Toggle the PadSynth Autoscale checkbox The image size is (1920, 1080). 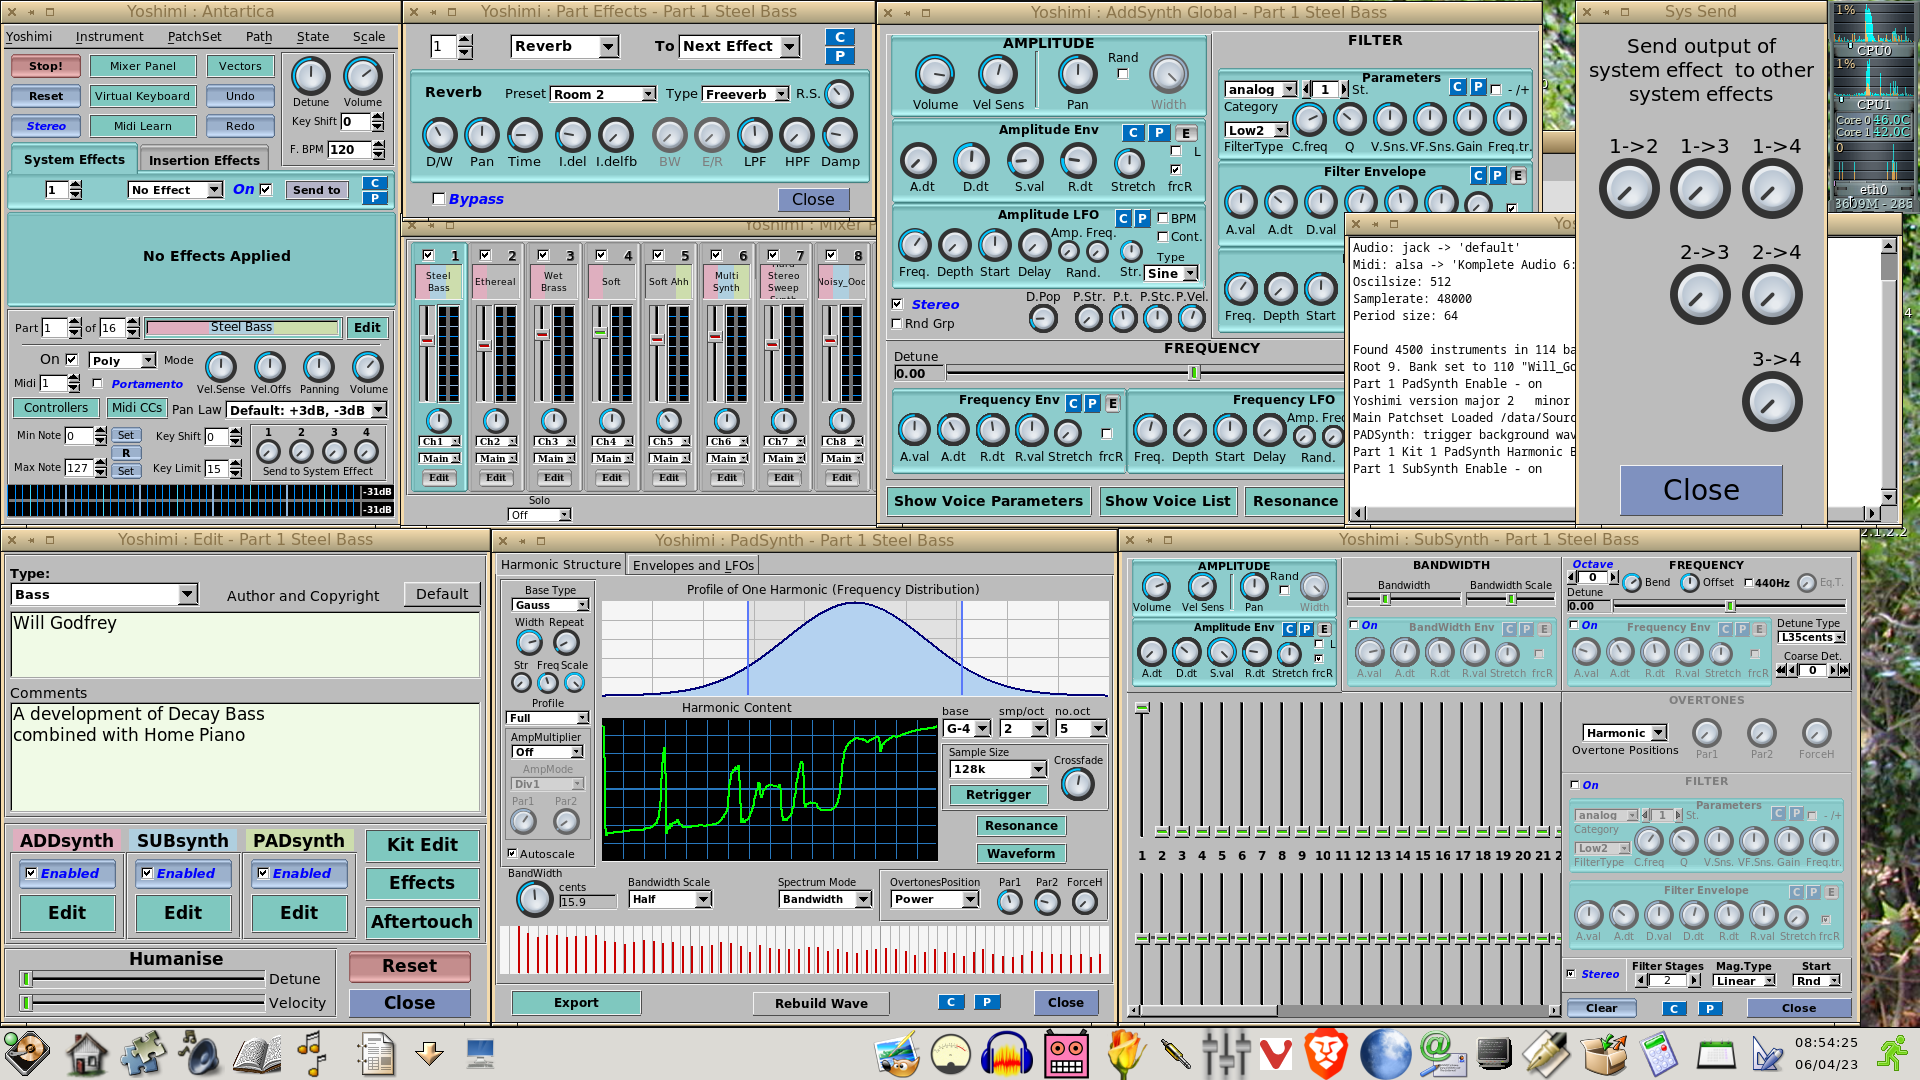(512, 854)
